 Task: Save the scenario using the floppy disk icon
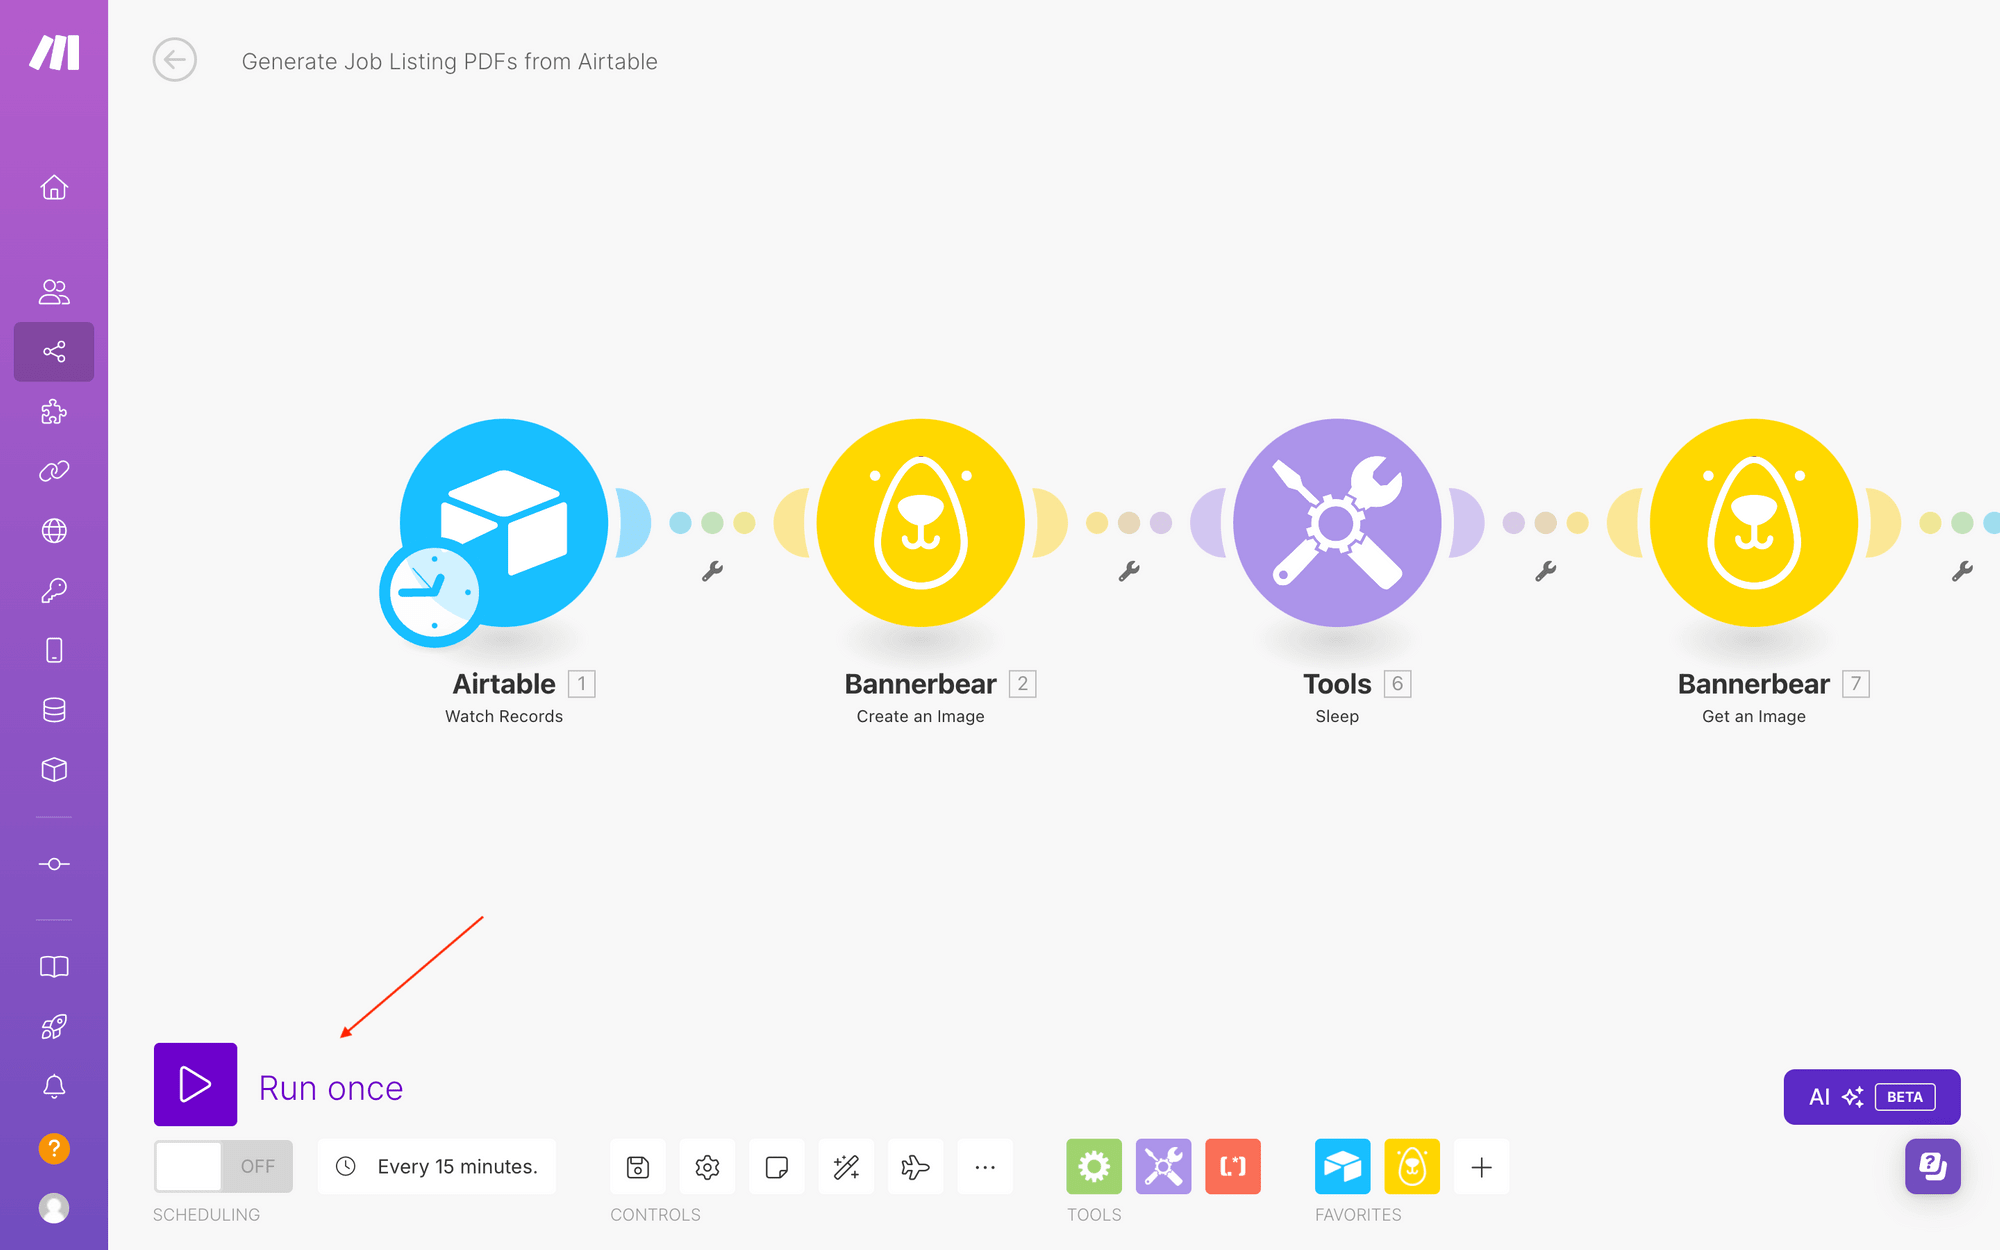tap(637, 1166)
